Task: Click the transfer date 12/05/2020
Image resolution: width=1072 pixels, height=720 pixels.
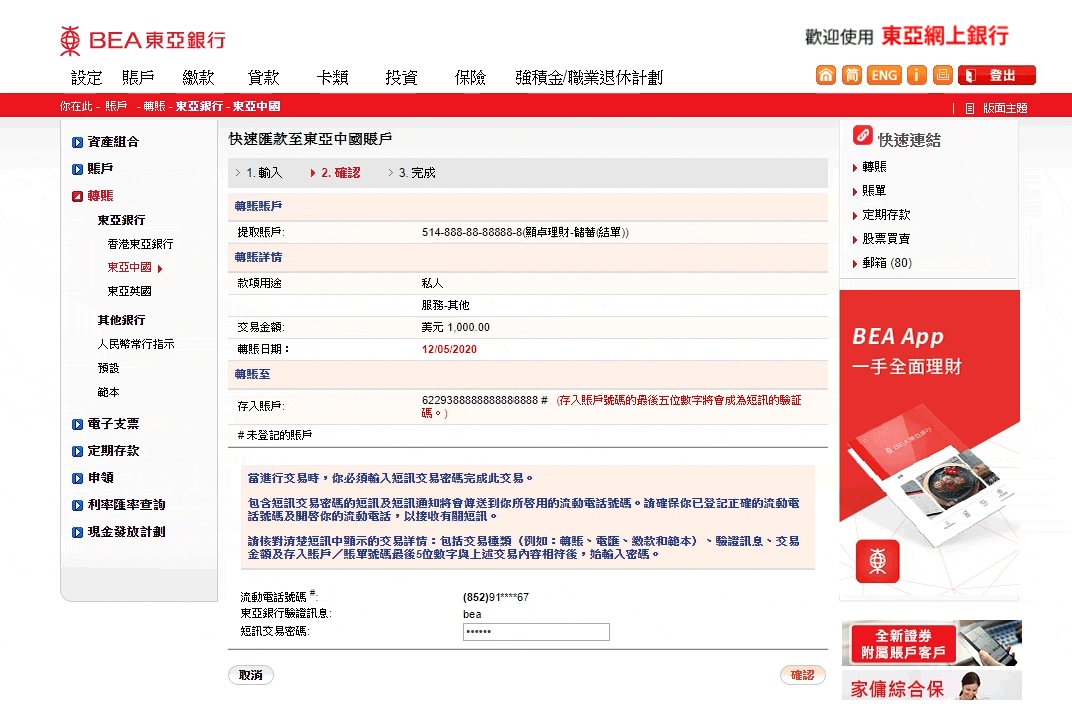Action: pos(449,349)
